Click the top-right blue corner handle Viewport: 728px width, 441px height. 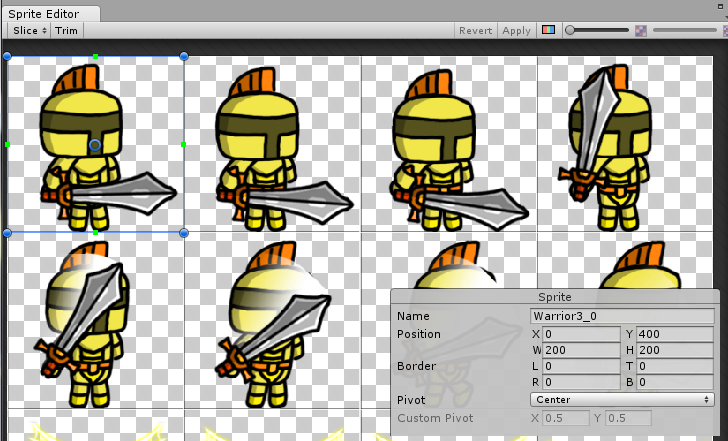(184, 56)
